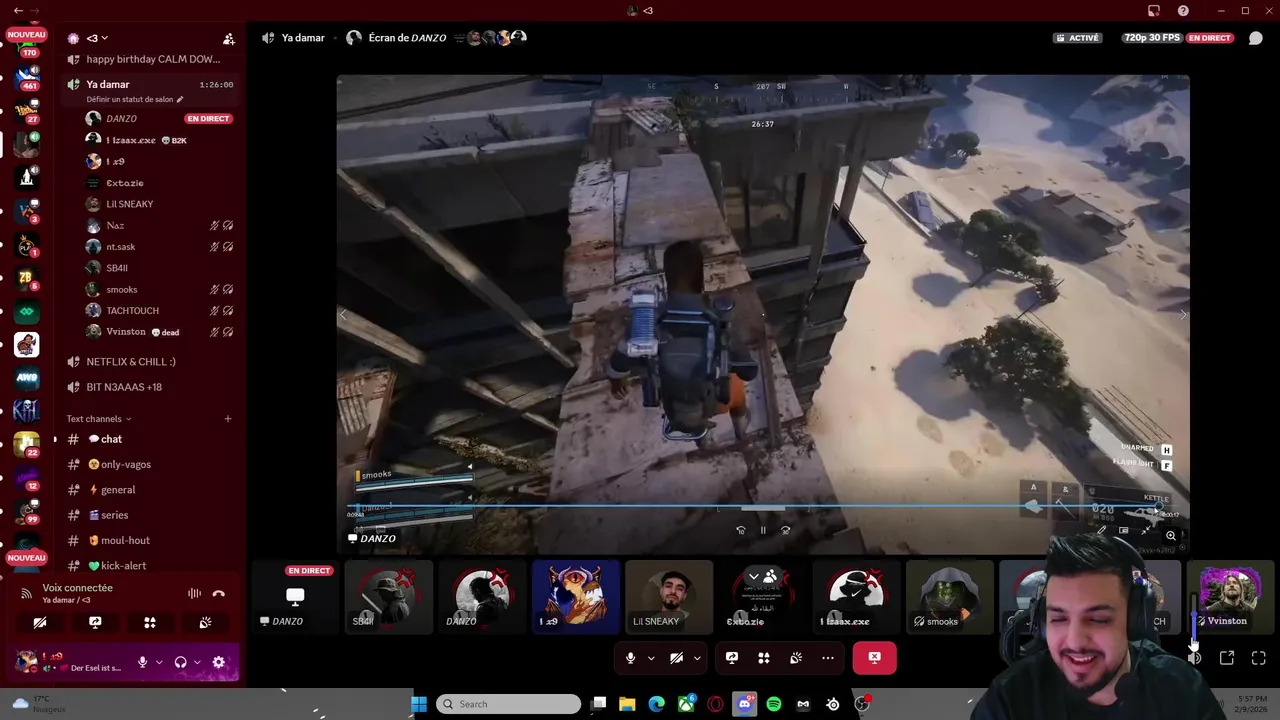
Task: Open Windows Start menu
Action: tap(419, 704)
